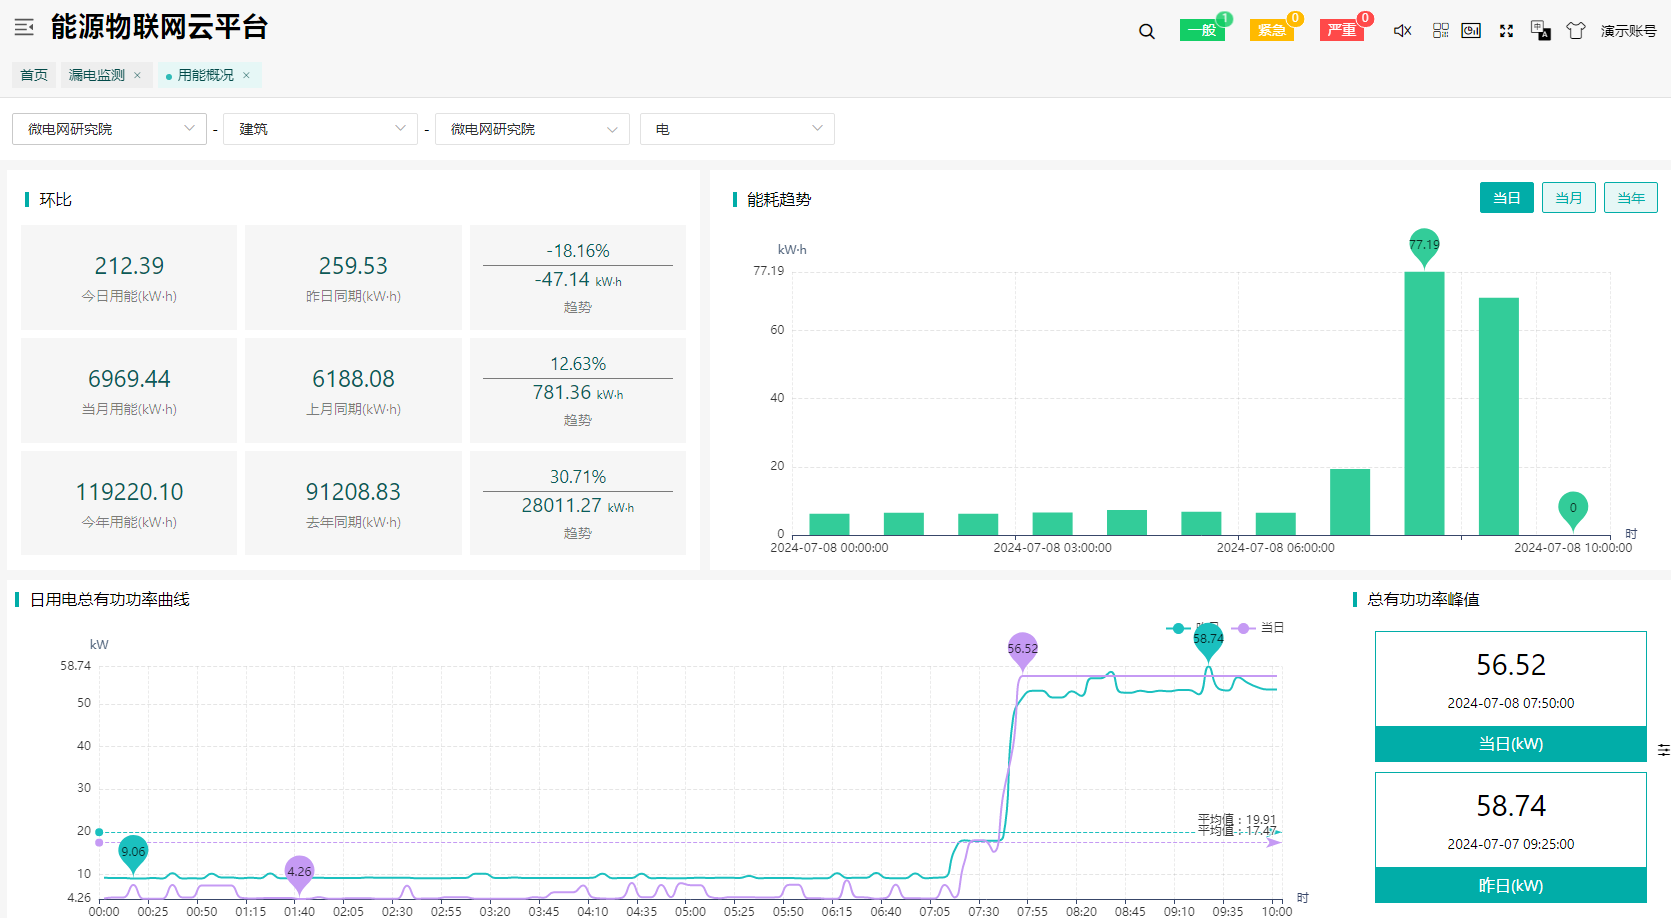Click the 77.19 peak bar marker
This screenshot has height=918, width=1671.
click(x=1424, y=246)
